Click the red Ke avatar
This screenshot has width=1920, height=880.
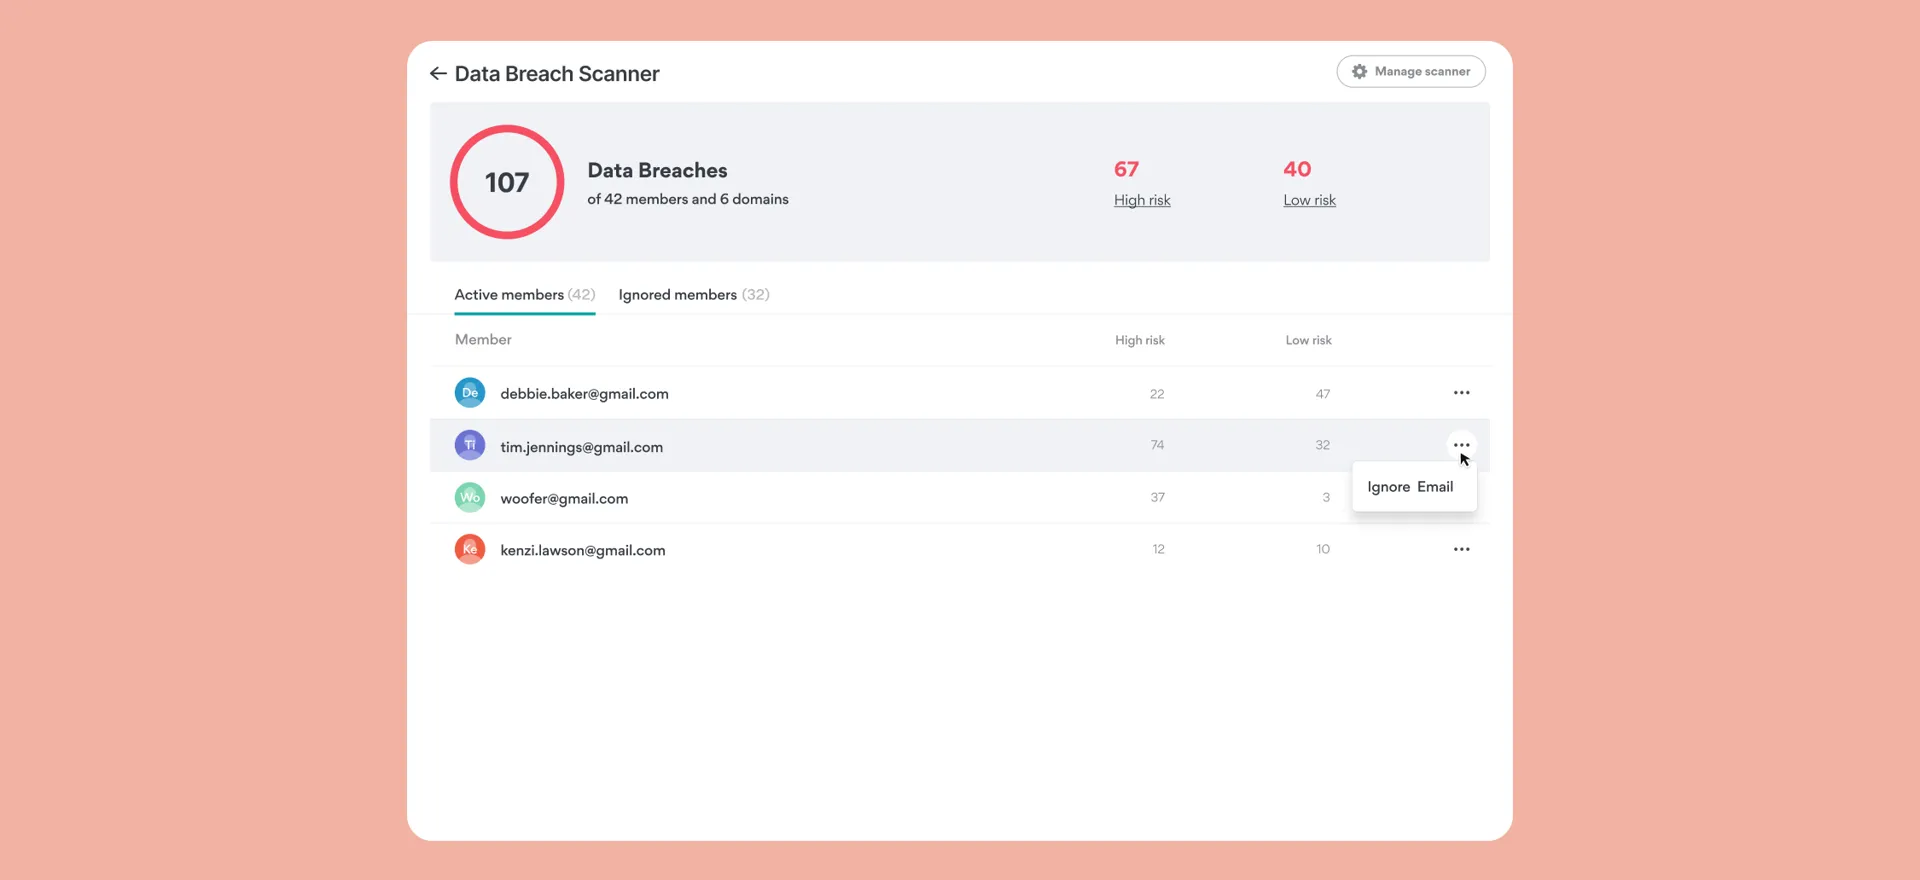pos(470,549)
